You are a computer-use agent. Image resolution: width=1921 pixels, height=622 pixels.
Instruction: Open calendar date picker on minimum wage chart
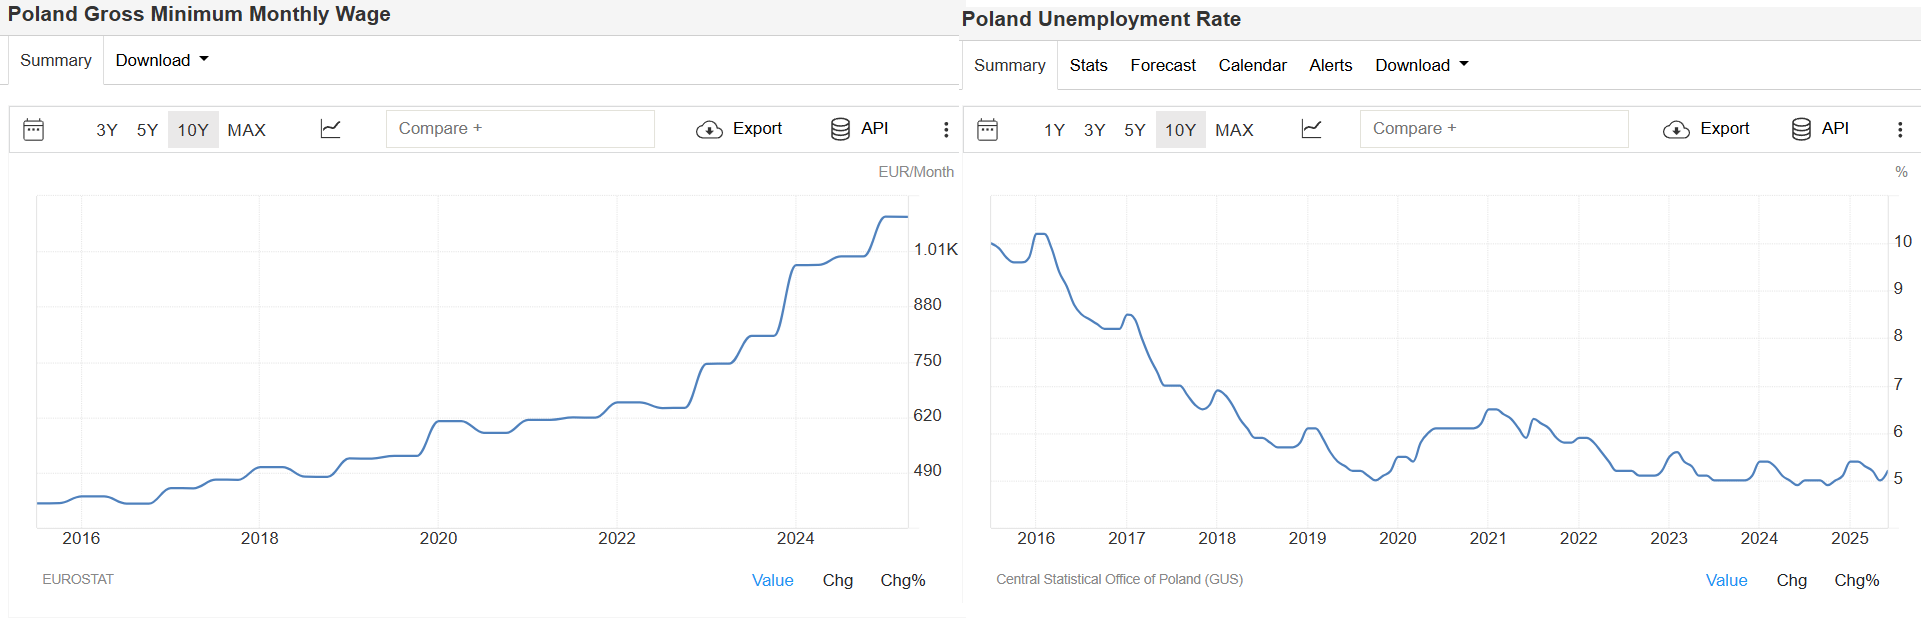(33, 130)
